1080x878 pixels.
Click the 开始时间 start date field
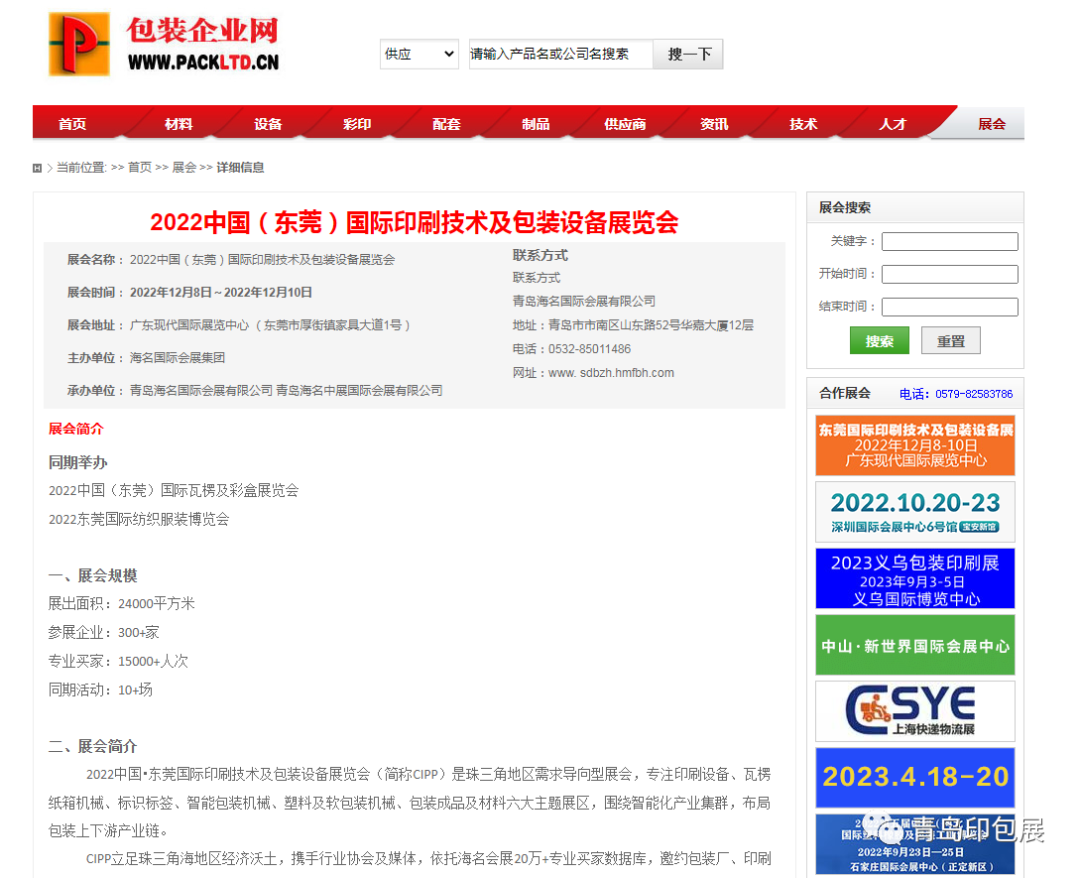[950, 274]
